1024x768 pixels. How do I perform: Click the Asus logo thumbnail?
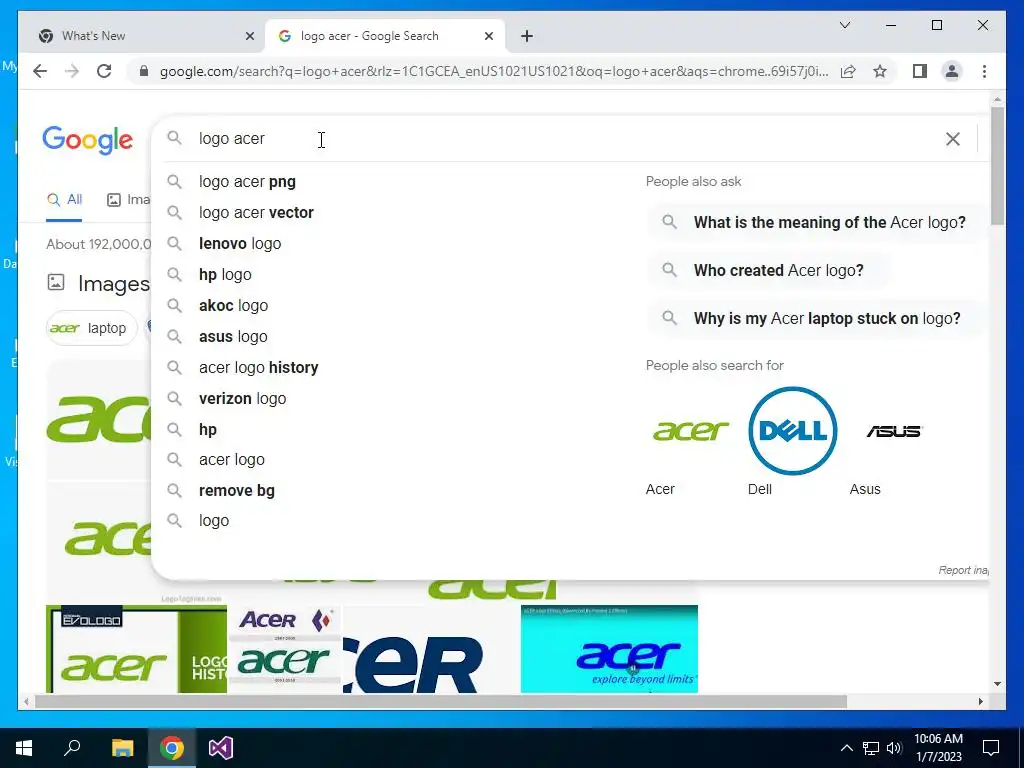[893, 431]
